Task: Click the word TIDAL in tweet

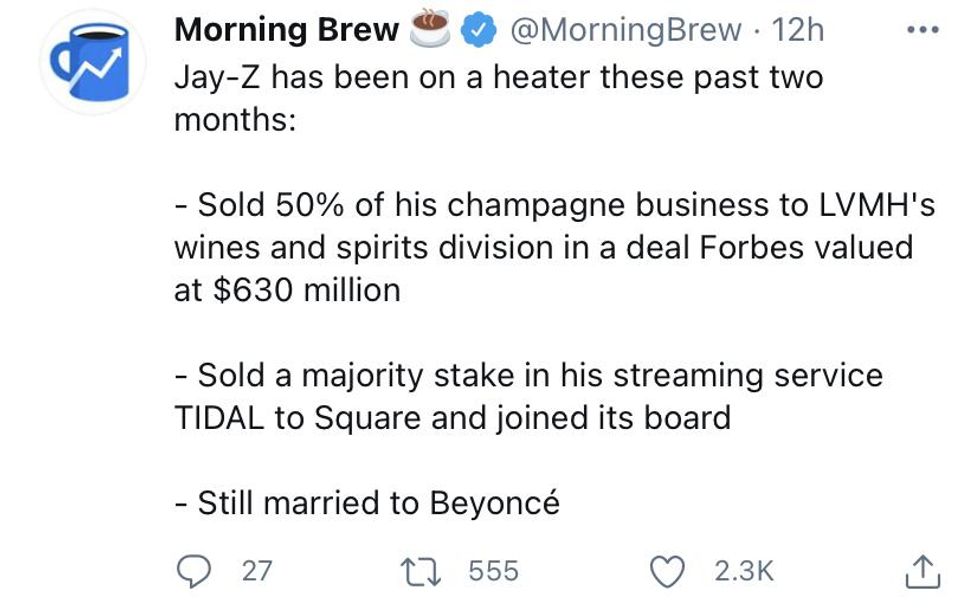Action: pyautogui.click(x=220, y=417)
